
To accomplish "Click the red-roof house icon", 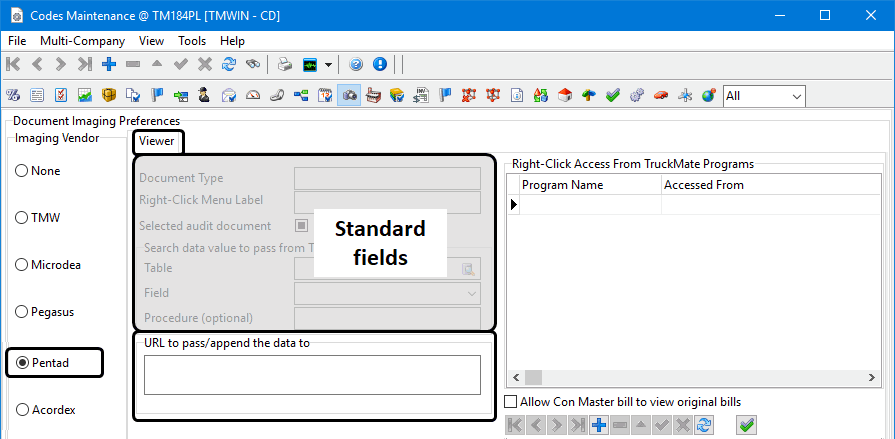I will (565, 96).
